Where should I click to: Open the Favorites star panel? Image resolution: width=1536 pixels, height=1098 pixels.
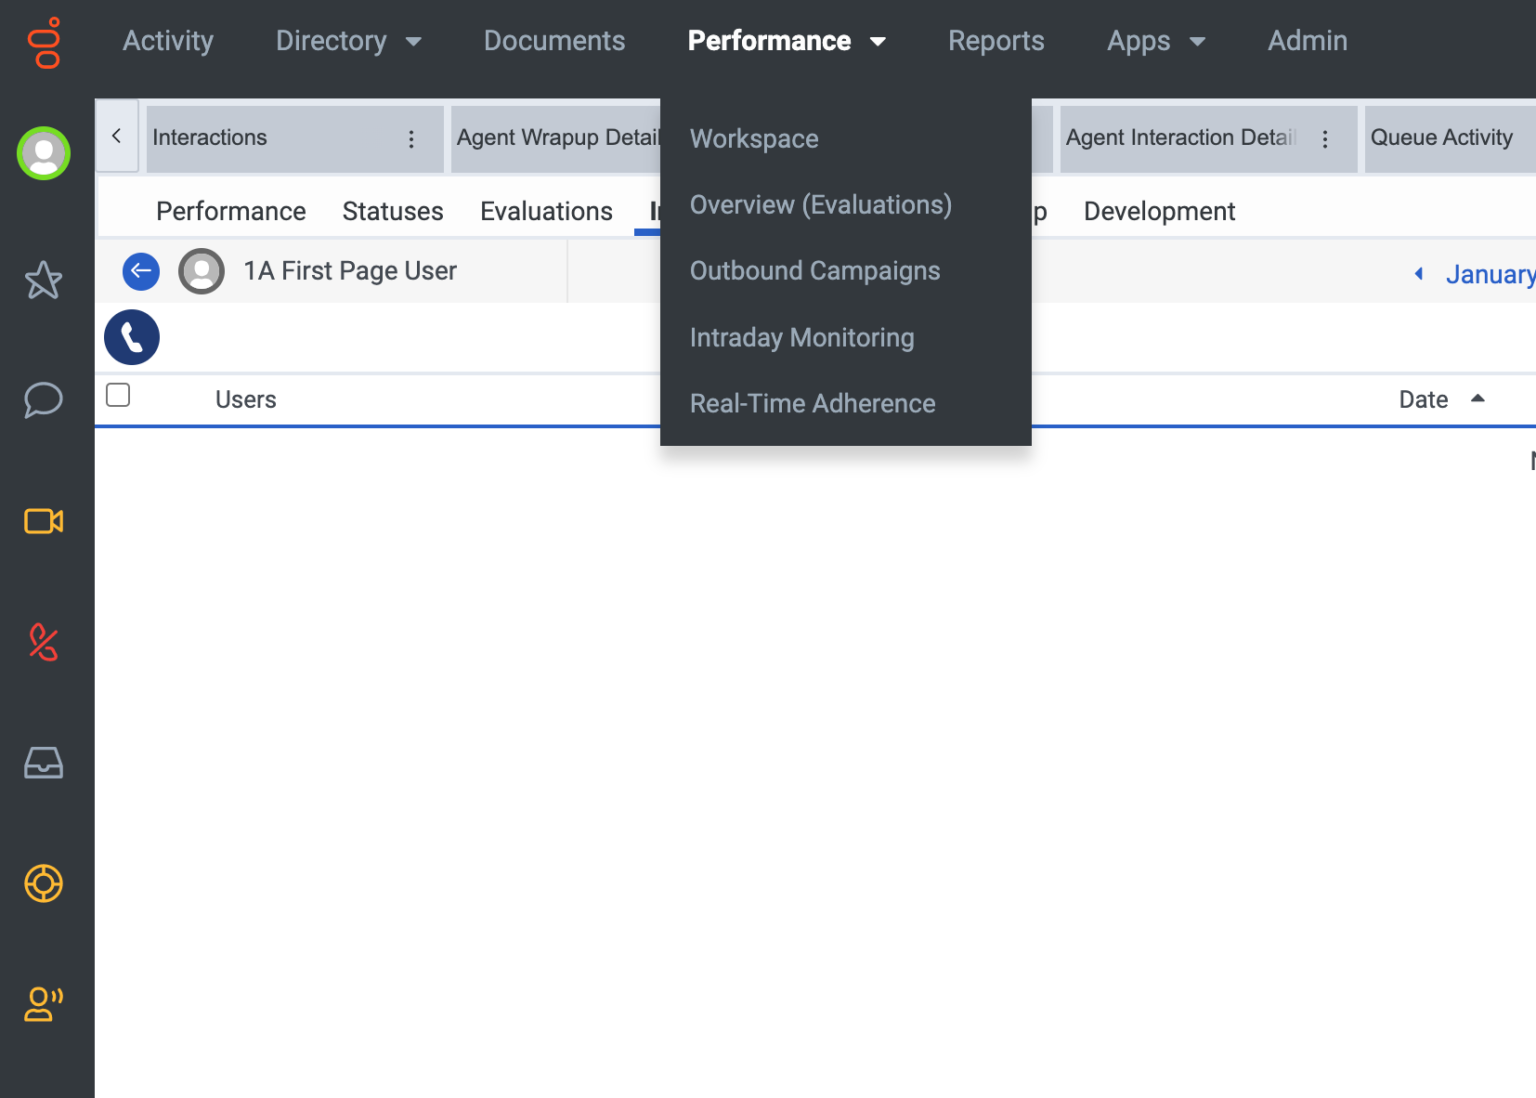tap(43, 281)
